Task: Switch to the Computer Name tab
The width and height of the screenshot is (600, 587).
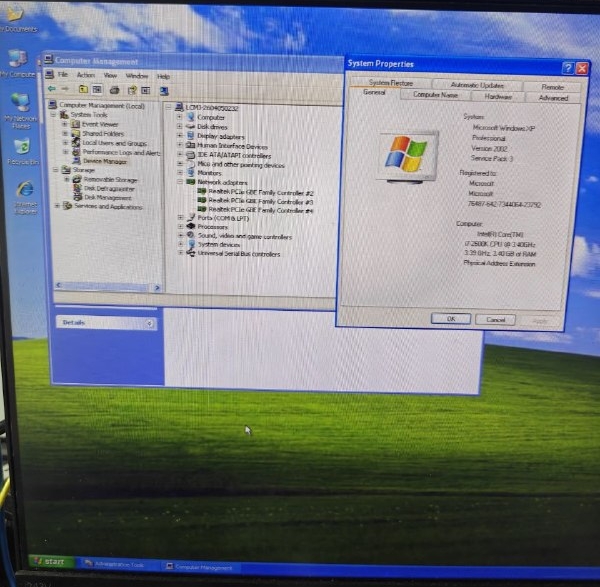Action: (435, 95)
